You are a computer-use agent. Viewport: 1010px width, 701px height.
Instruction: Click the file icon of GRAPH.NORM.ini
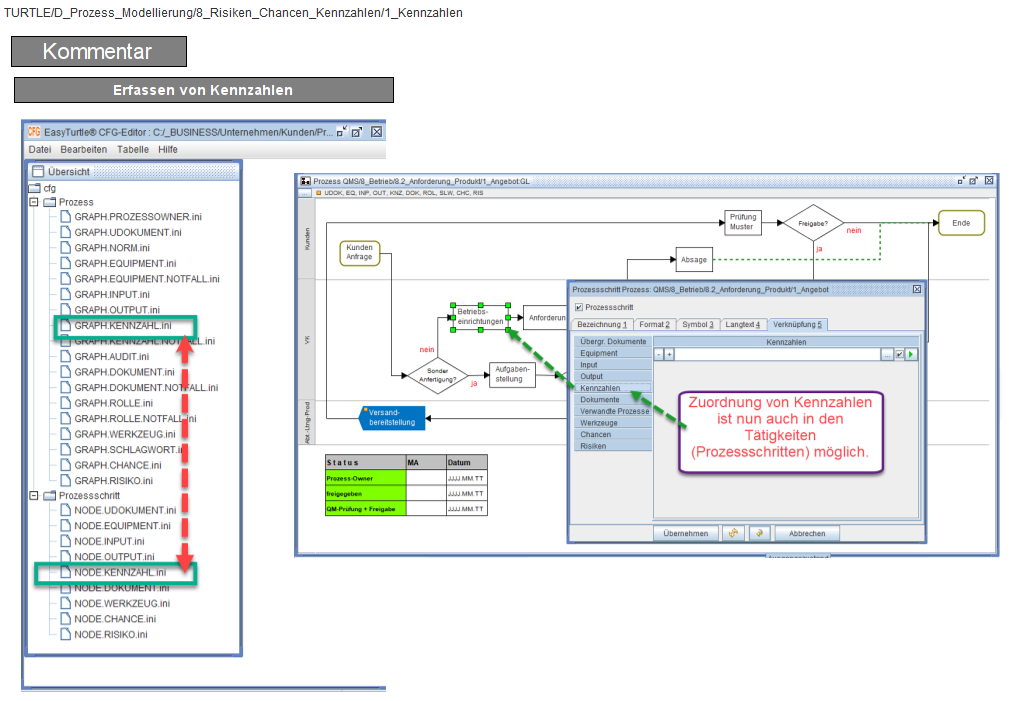(x=65, y=247)
